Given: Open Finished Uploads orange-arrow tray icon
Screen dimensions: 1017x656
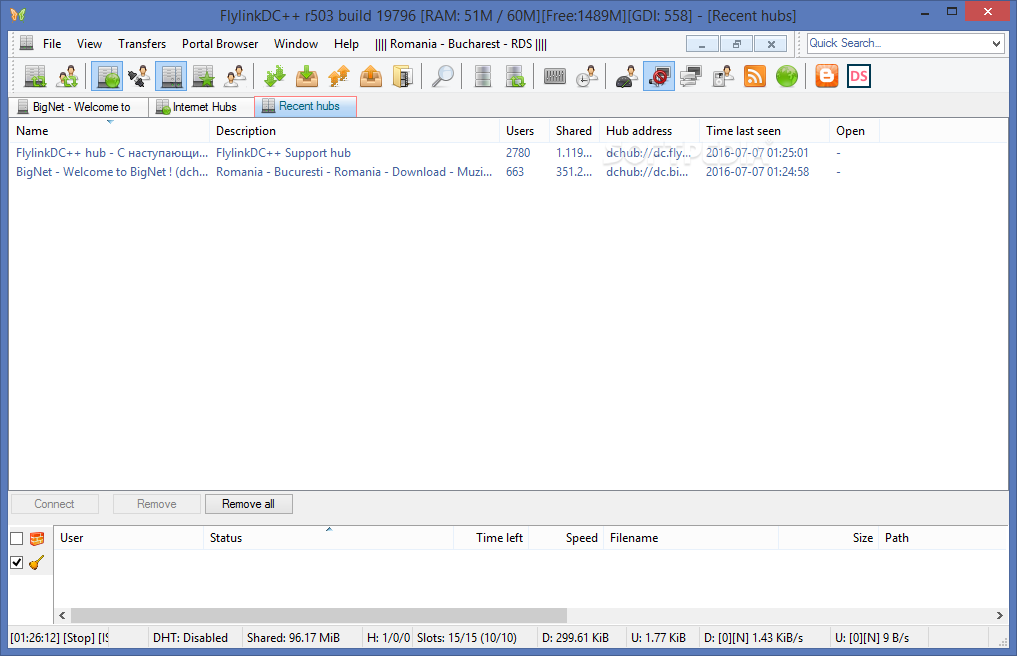Looking at the screenshot, I should click(371, 77).
